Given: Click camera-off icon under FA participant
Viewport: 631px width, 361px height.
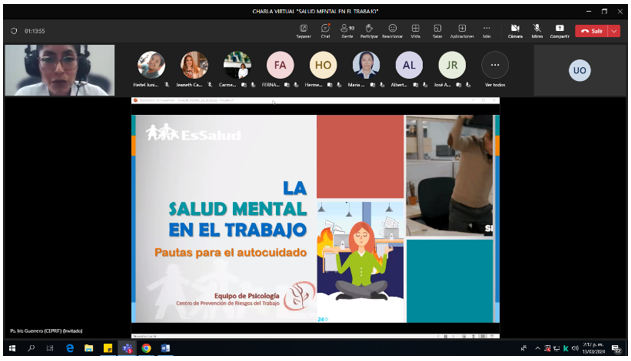Looking at the screenshot, I should coord(287,85).
